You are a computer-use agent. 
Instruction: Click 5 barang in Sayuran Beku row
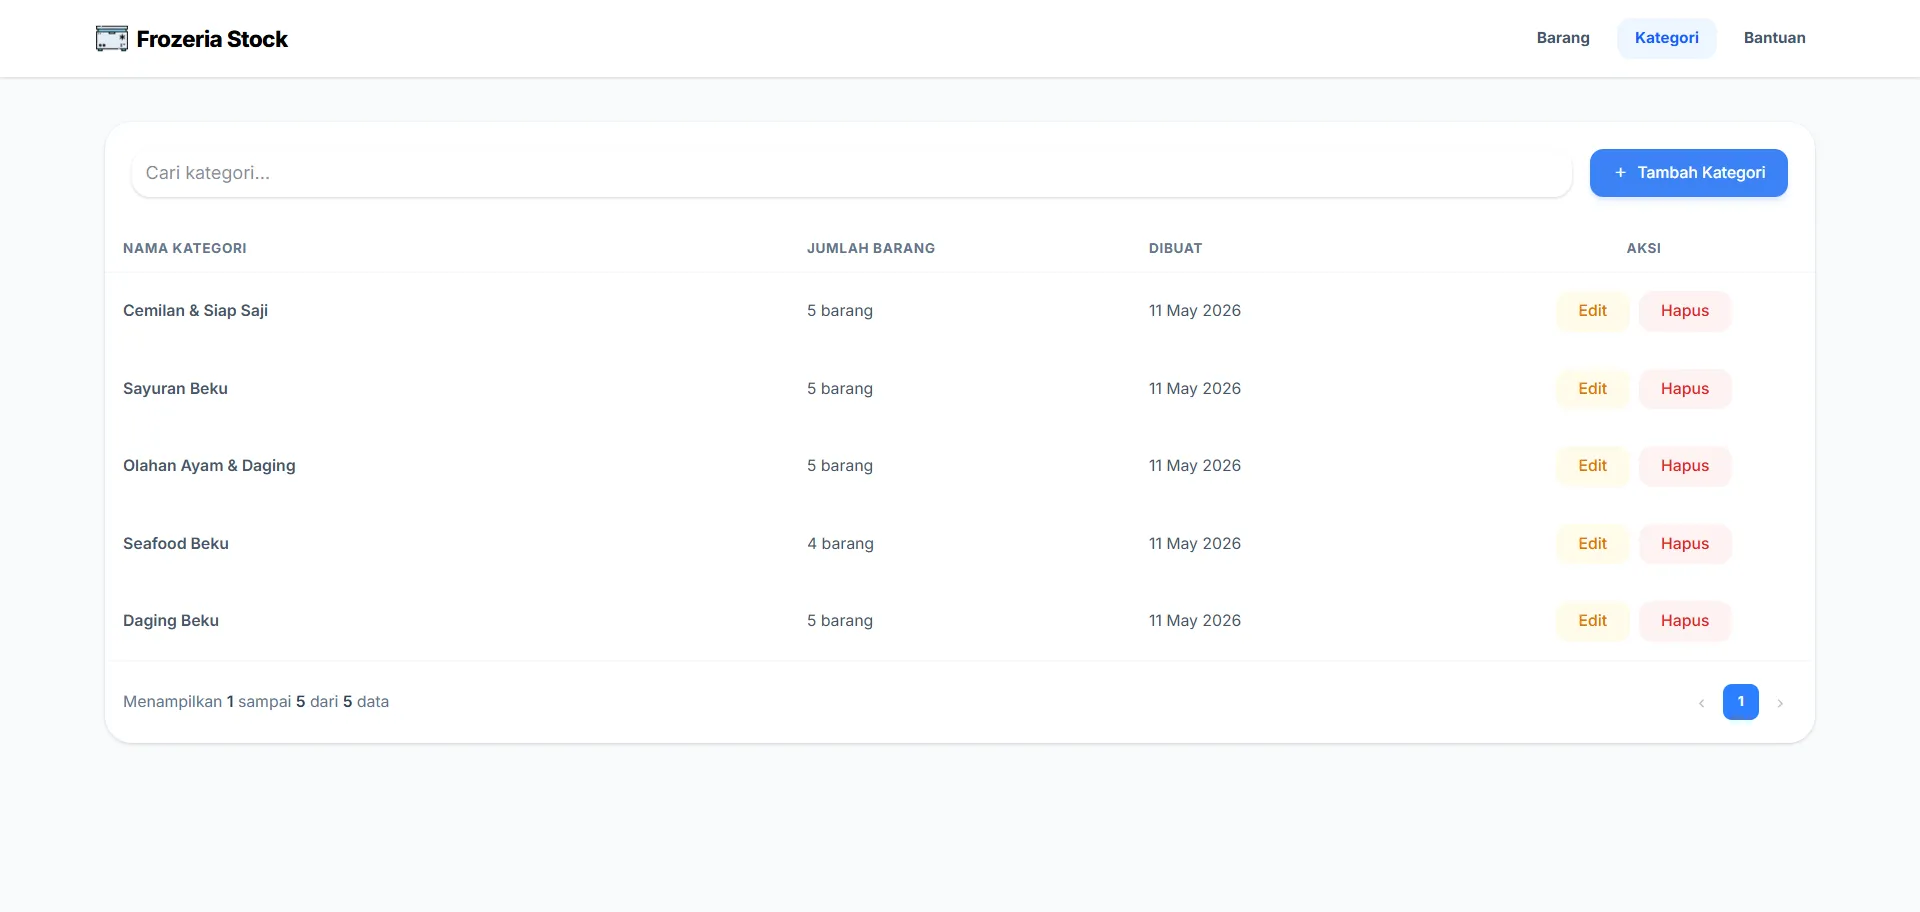click(x=840, y=389)
